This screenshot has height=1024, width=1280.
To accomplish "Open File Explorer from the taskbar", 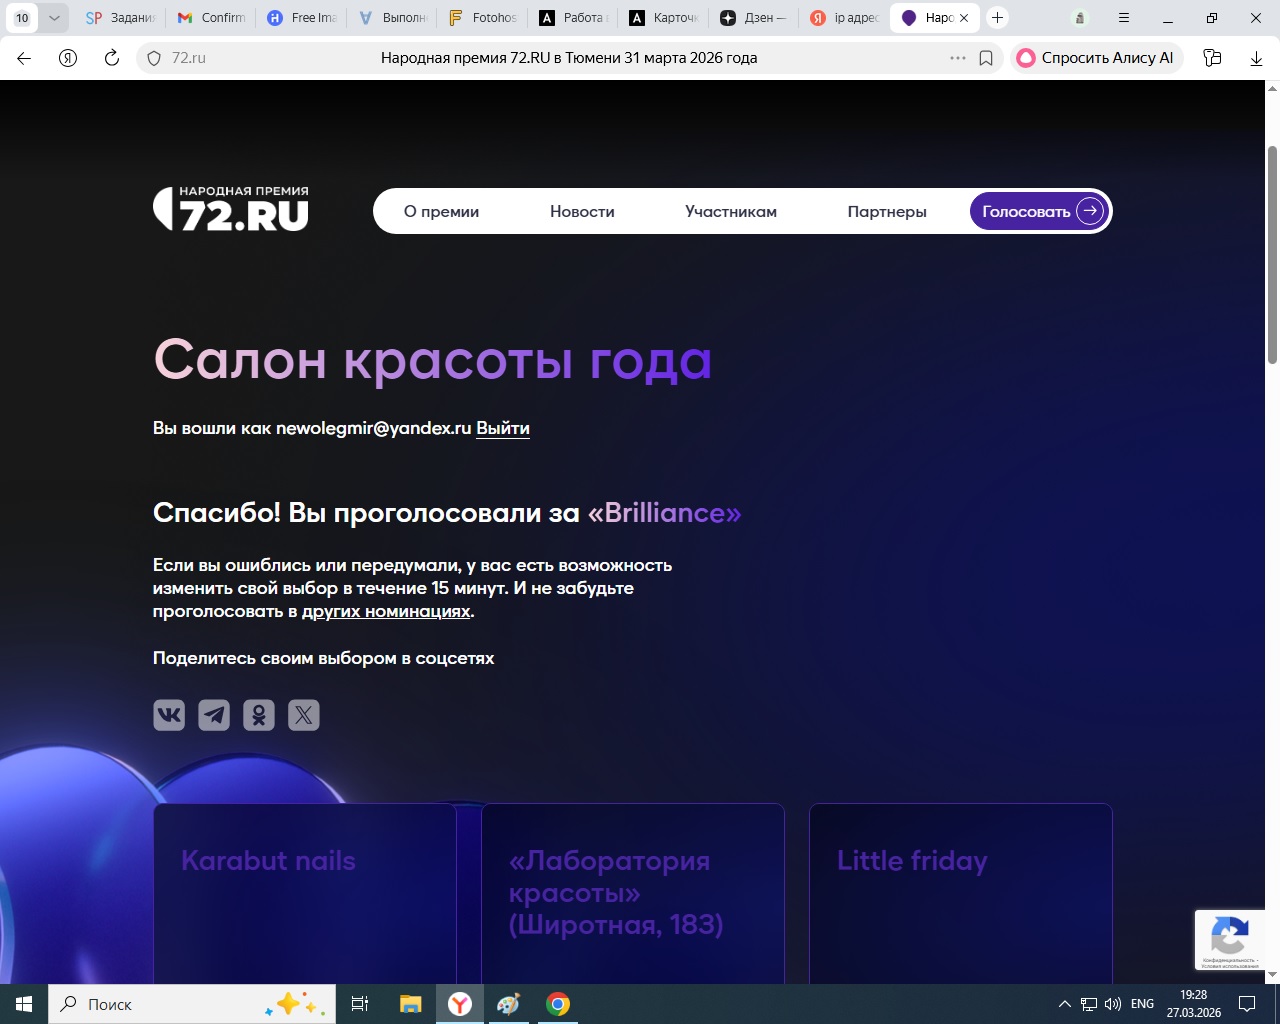I will (410, 1004).
